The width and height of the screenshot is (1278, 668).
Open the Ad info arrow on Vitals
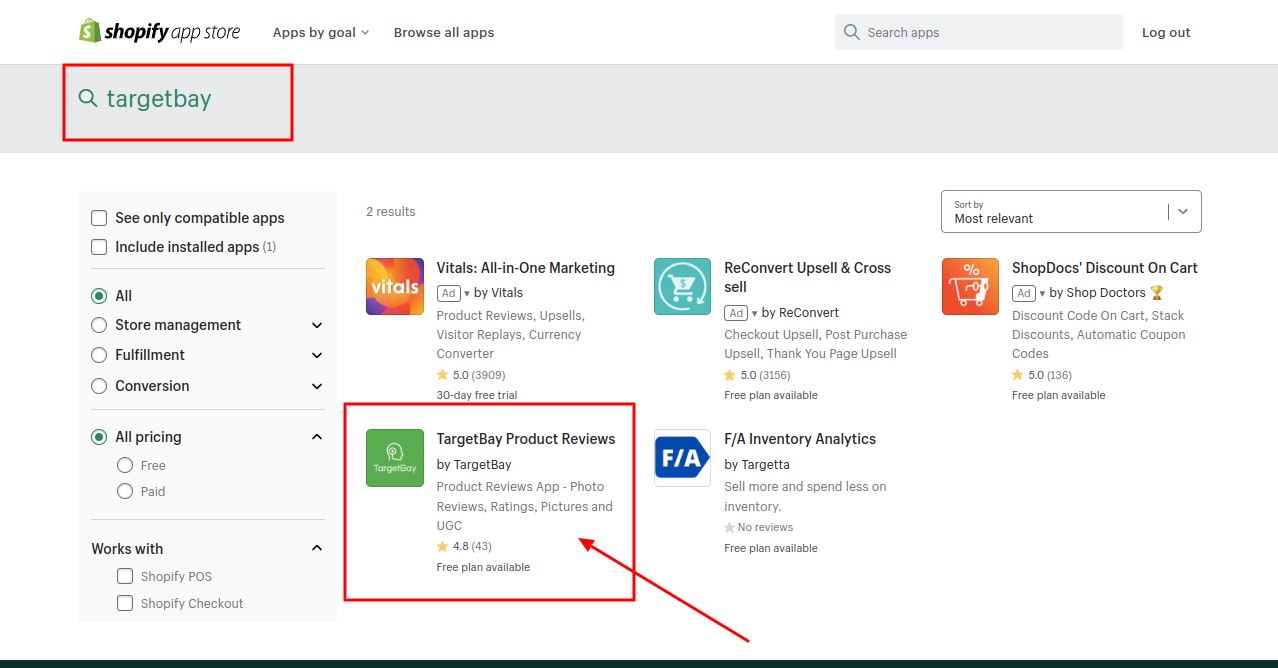pos(467,294)
